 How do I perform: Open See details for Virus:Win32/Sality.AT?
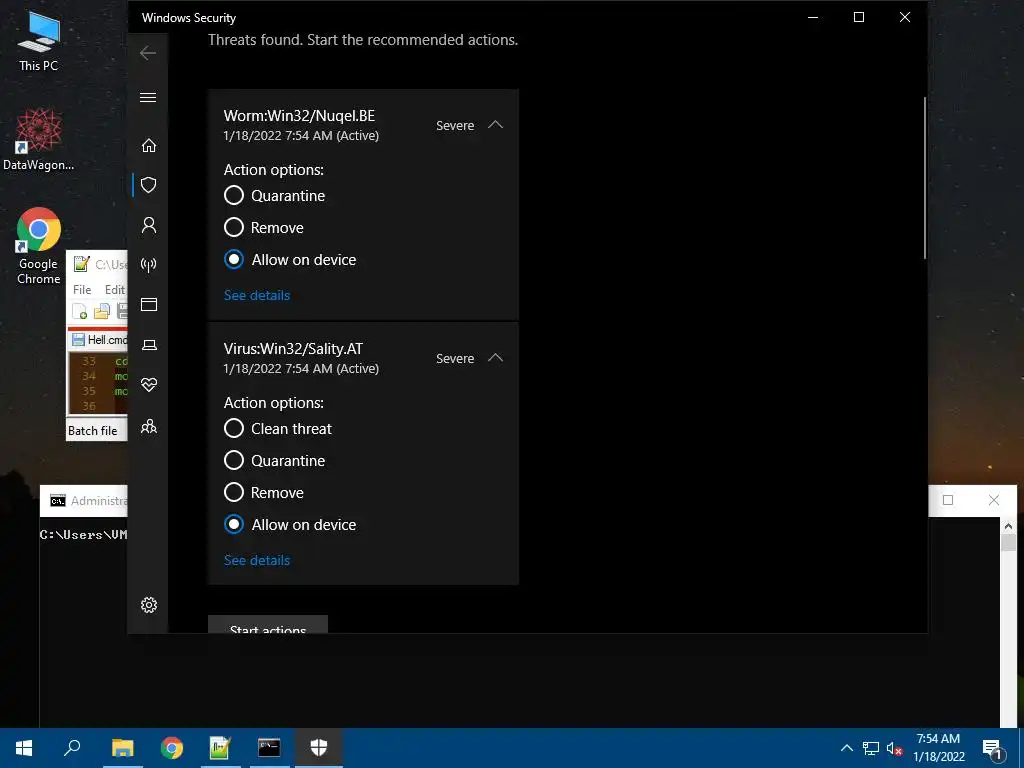click(x=257, y=560)
